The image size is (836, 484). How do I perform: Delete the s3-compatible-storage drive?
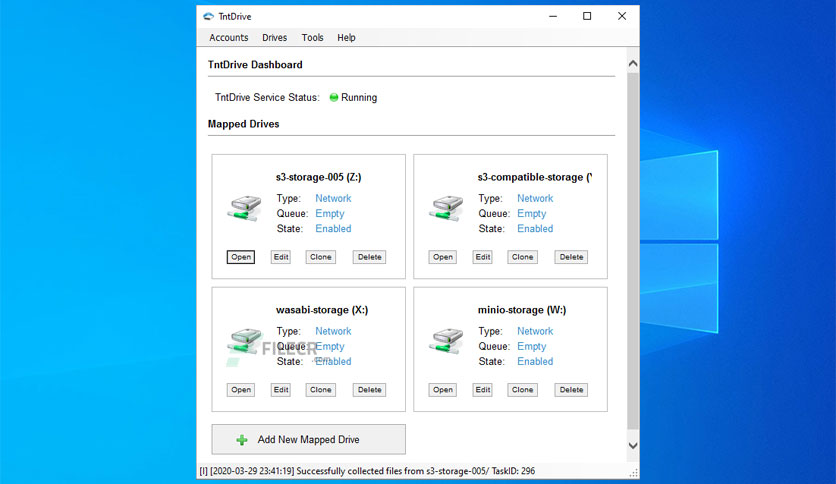click(x=571, y=257)
